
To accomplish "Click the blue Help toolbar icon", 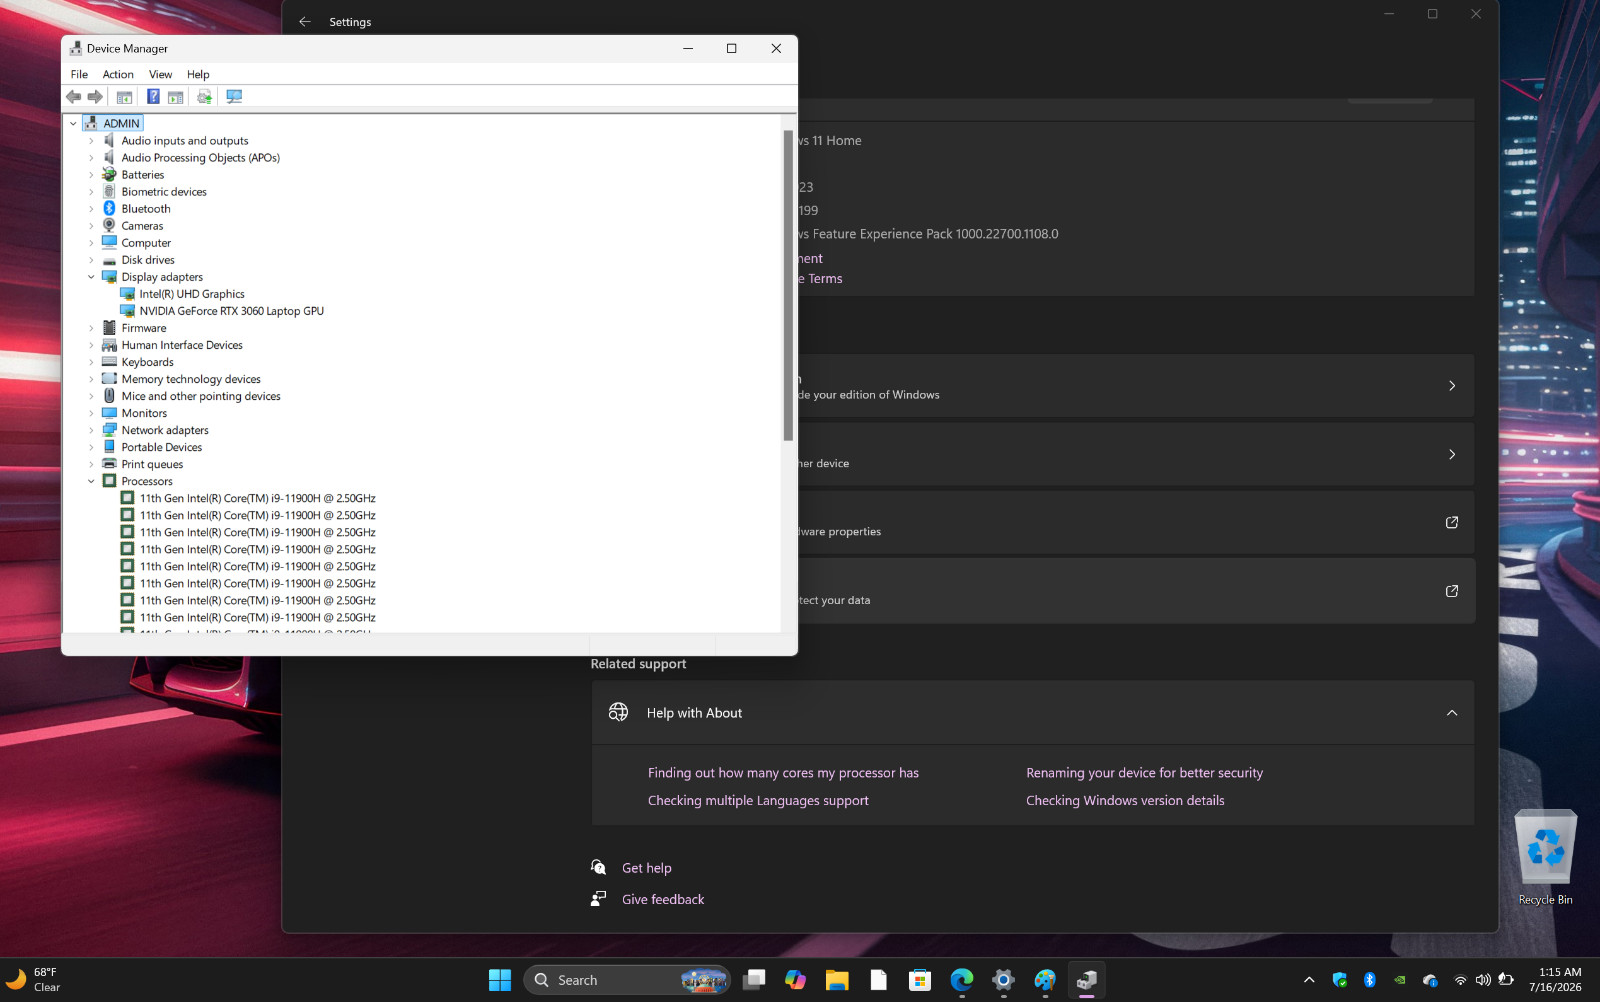I will pyautogui.click(x=153, y=97).
